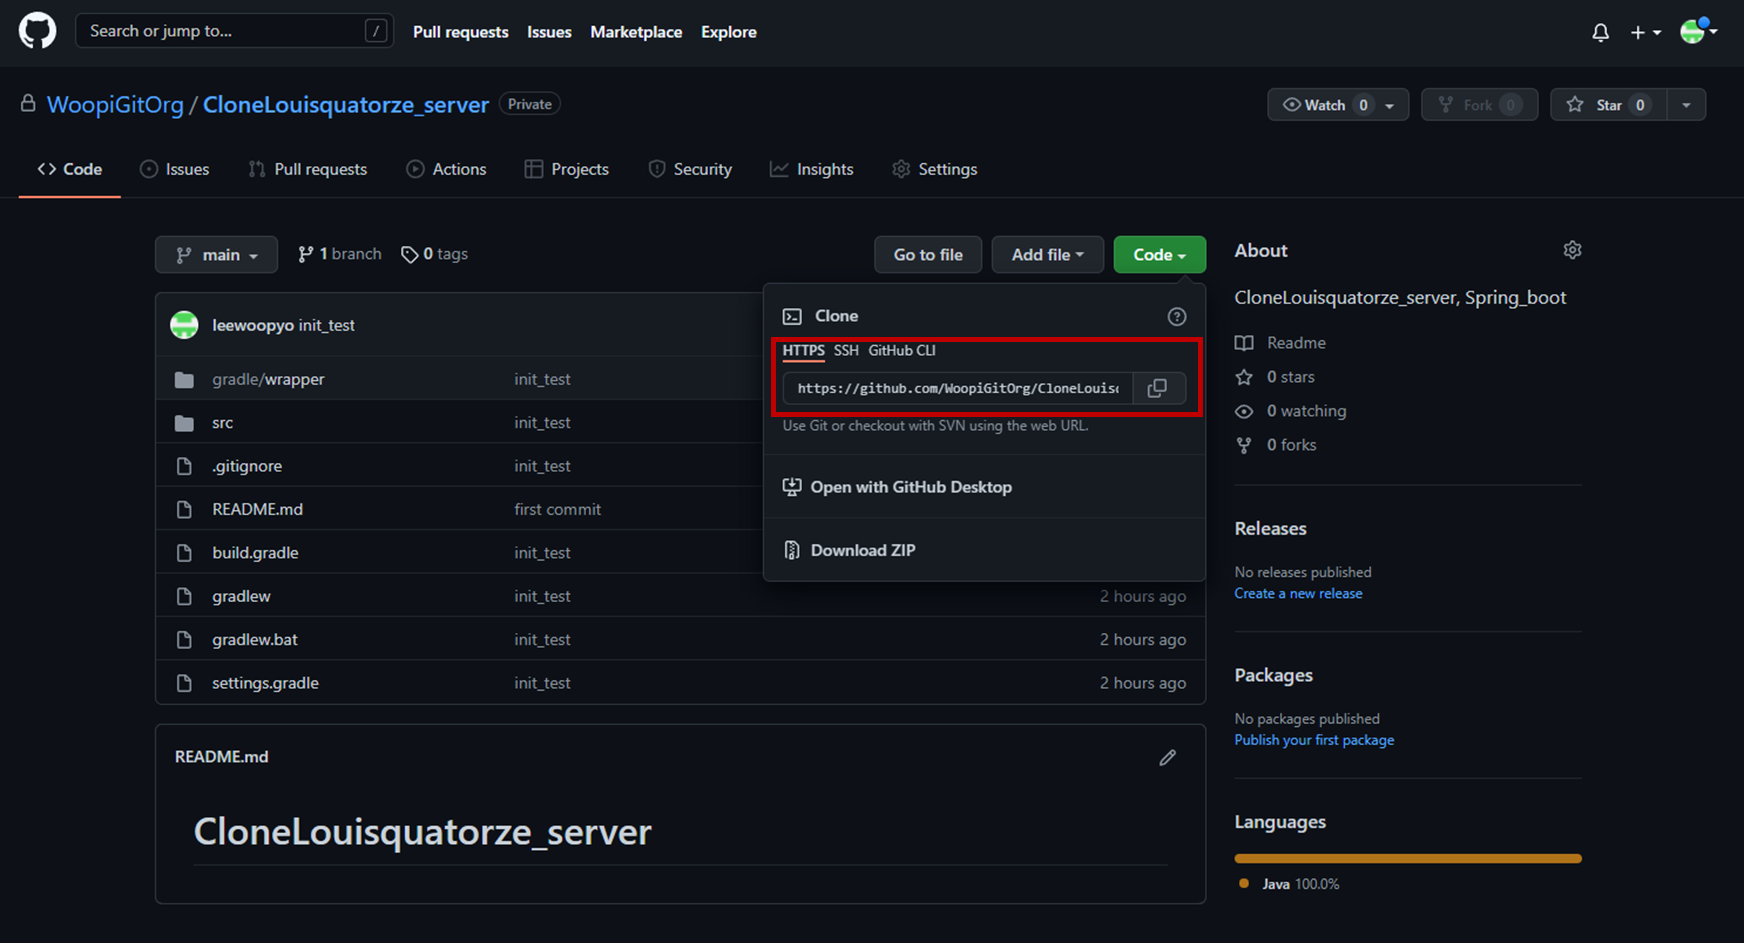Viewport: 1744px width, 943px height.
Task: Click the src folder icon
Action: 184,423
